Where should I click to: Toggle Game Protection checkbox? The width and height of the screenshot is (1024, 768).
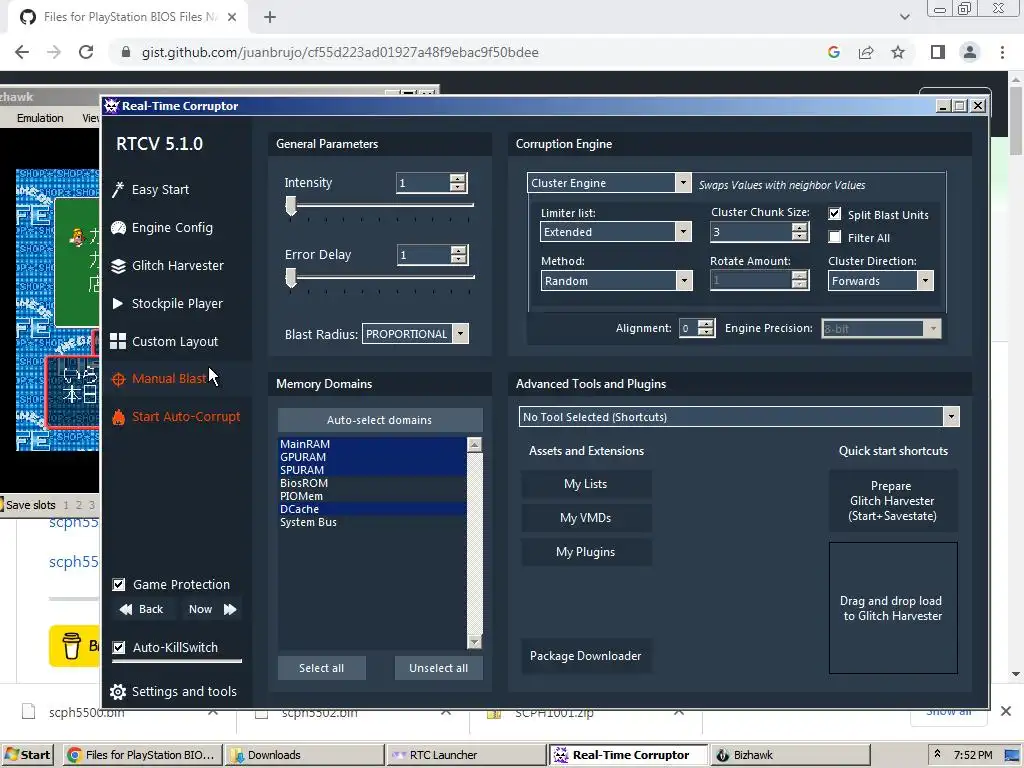[119, 584]
